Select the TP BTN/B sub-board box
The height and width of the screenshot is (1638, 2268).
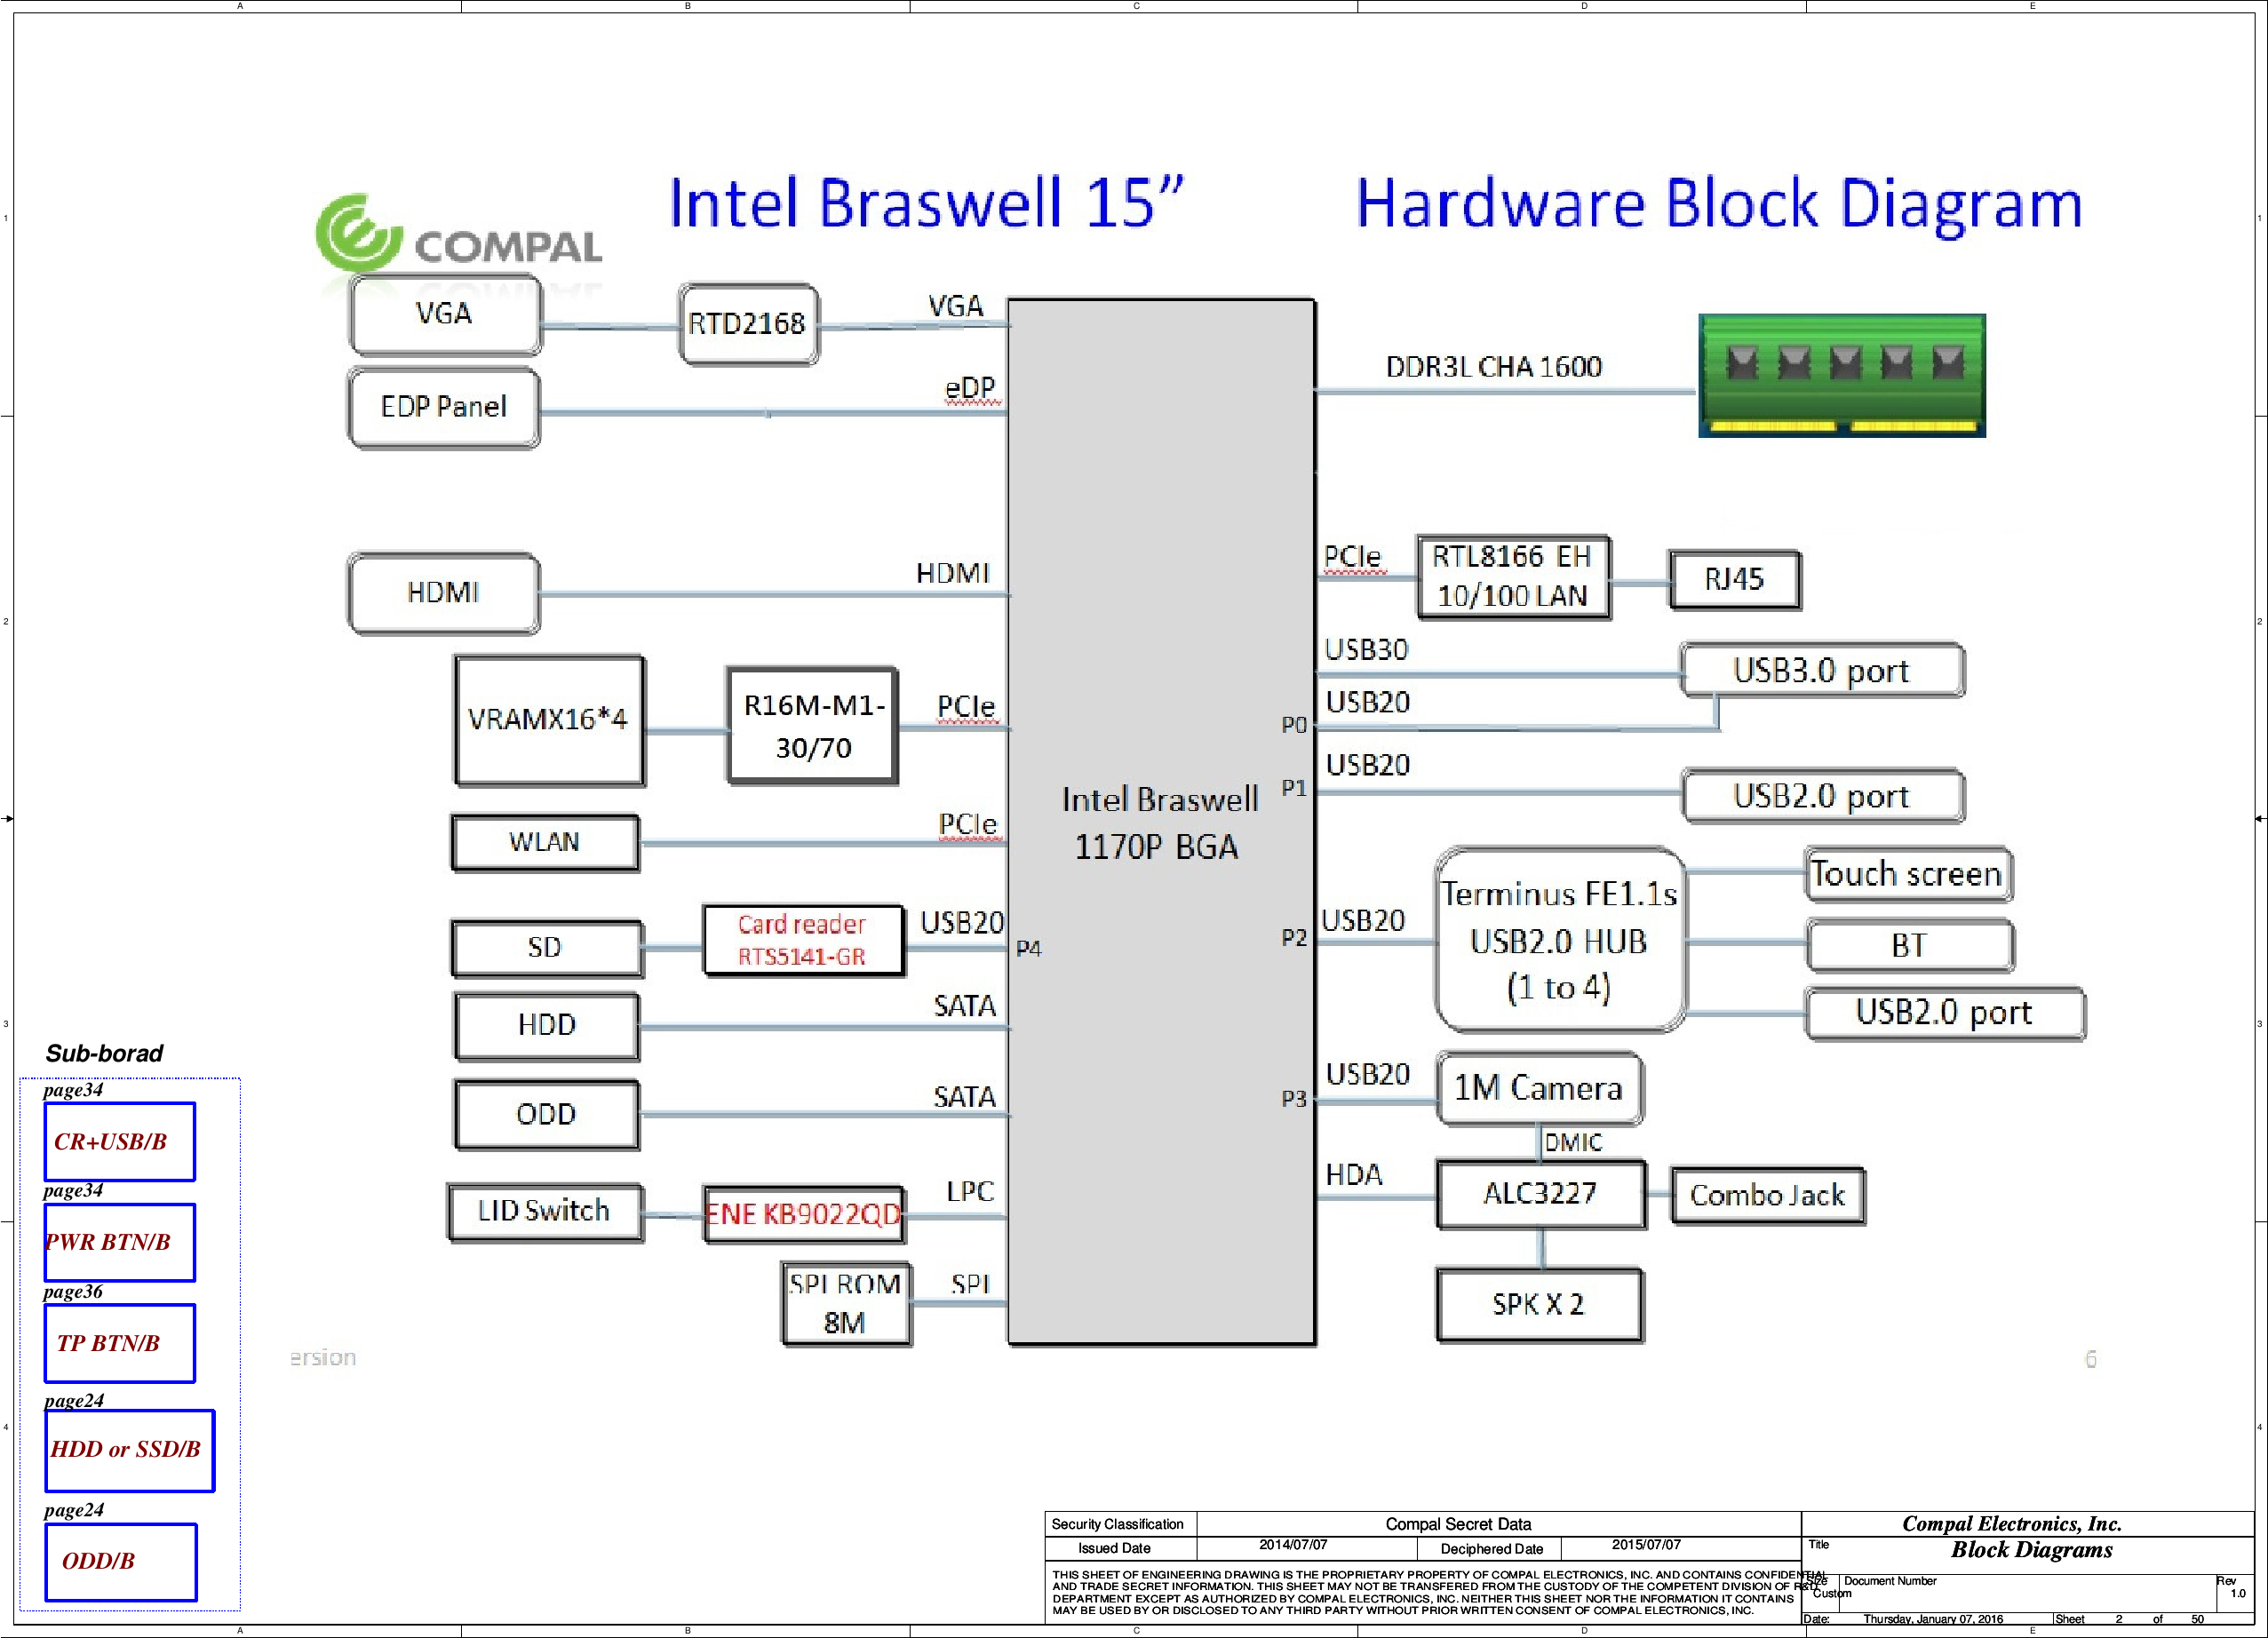(119, 1343)
